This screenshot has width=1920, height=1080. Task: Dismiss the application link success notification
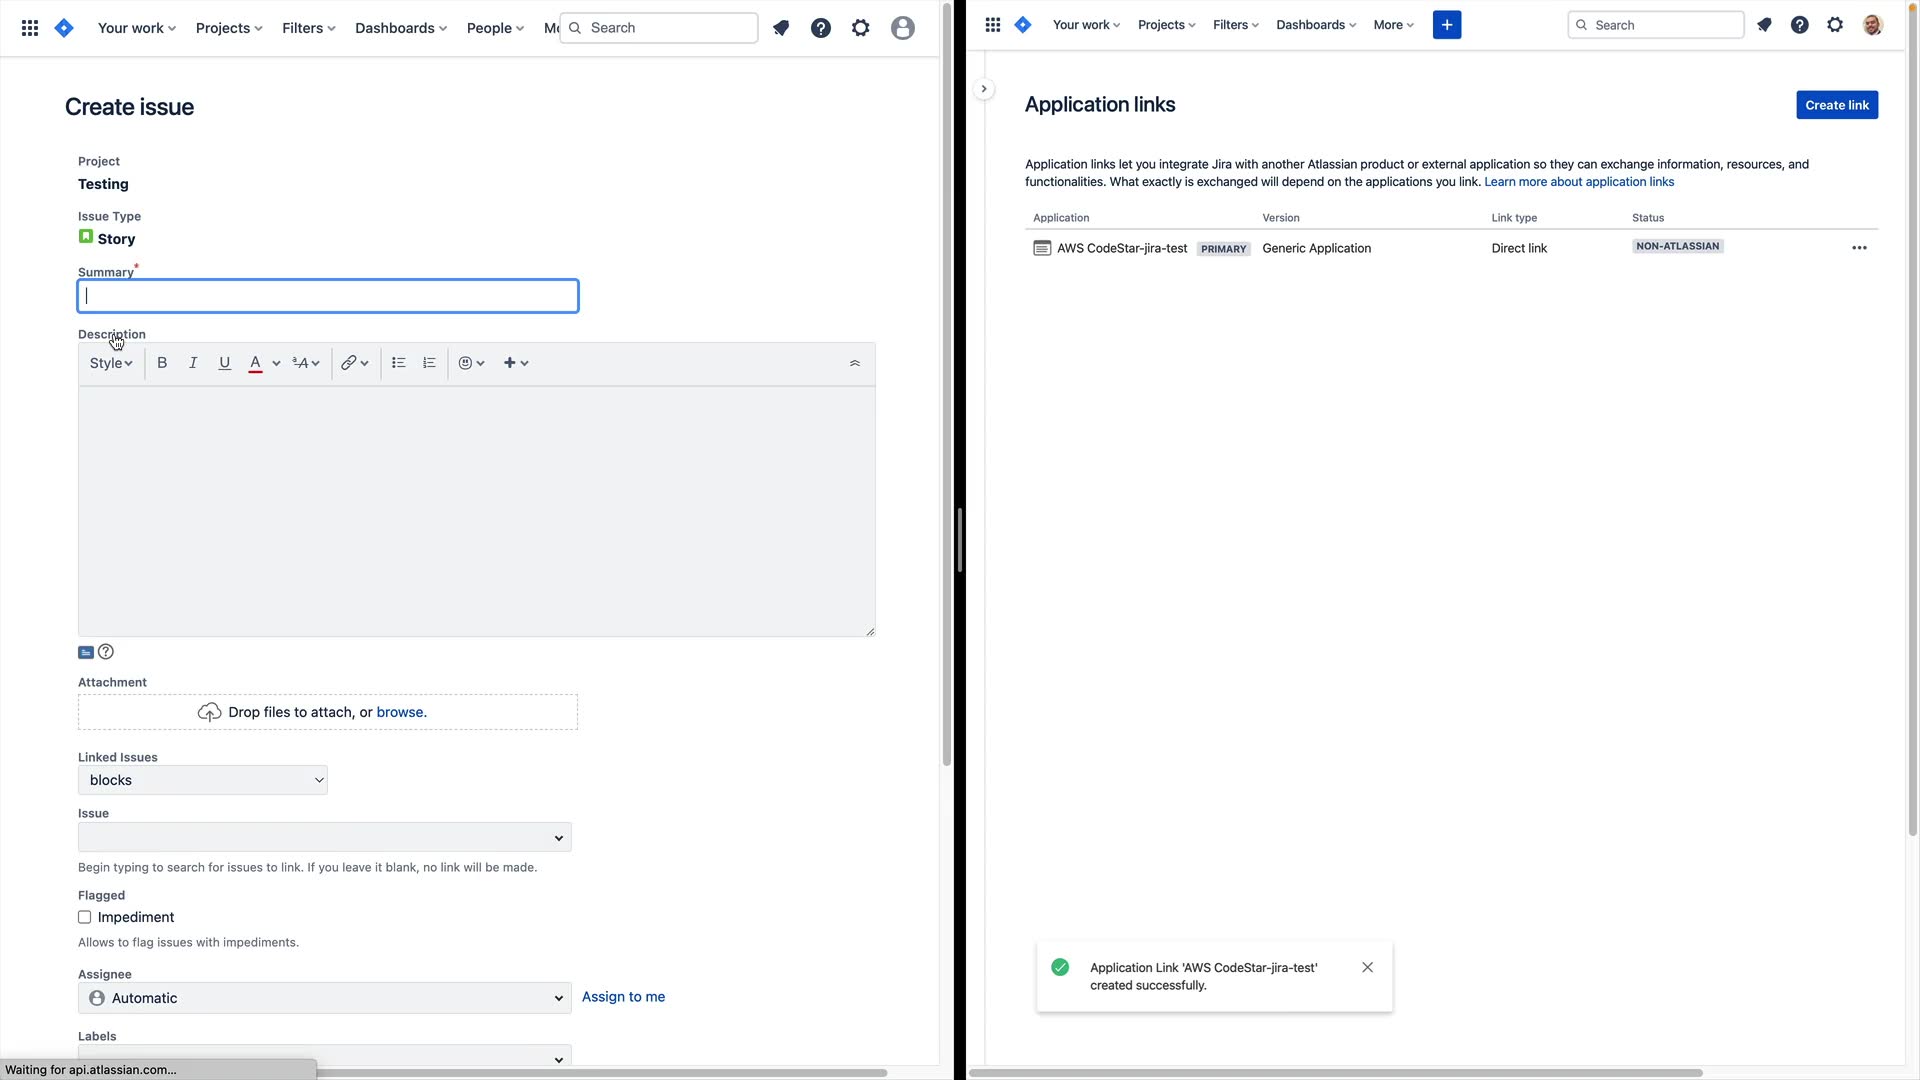[x=1367, y=967]
